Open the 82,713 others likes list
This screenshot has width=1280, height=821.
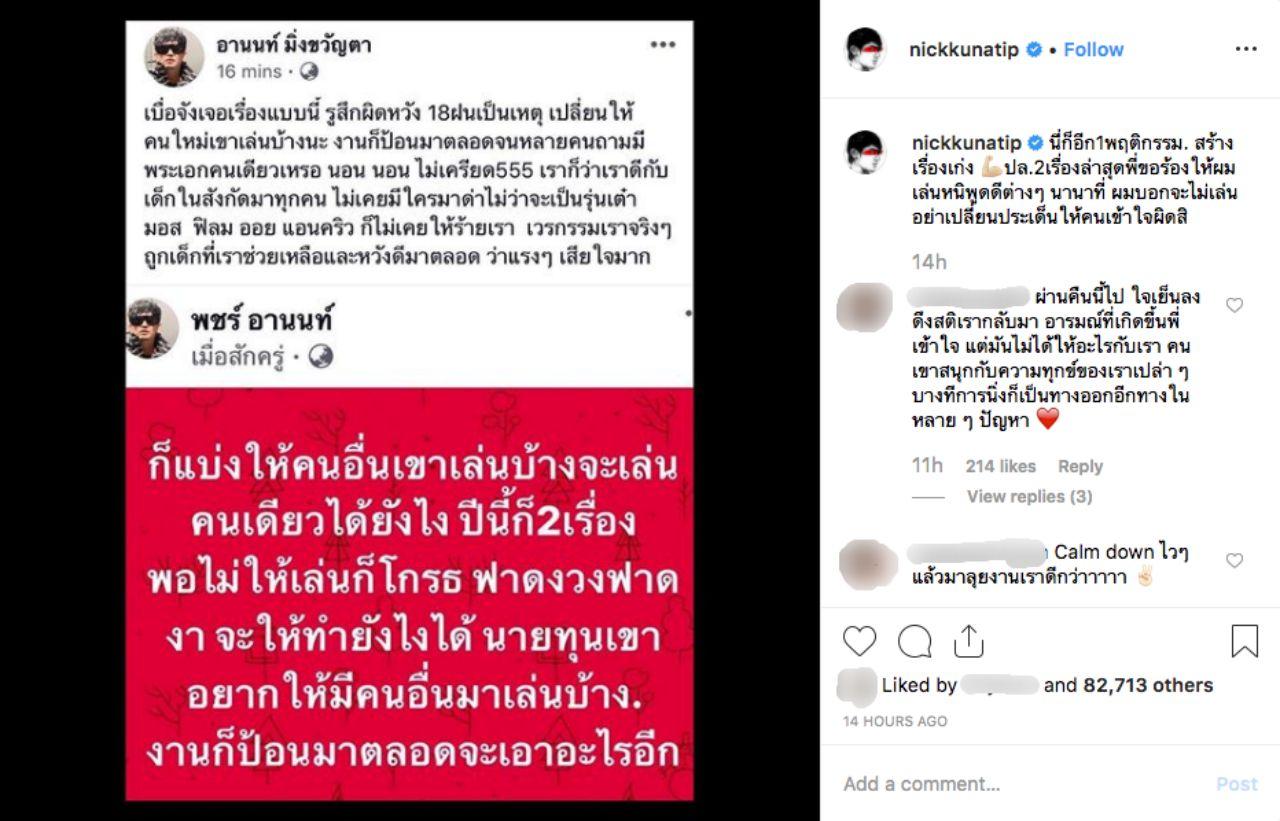pyautogui.click(x=1148, y=685)
